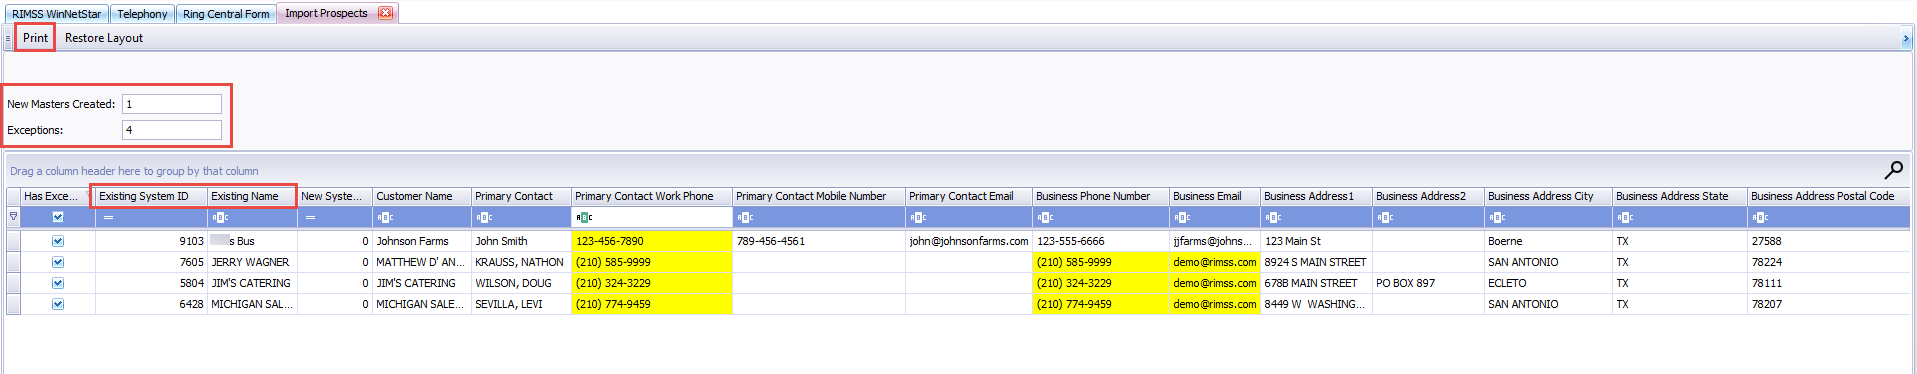Click the toolbar overflow arrow at right edge
Image resolution: width=1917 pixels, height=374 pixels.
[1905, 38]
